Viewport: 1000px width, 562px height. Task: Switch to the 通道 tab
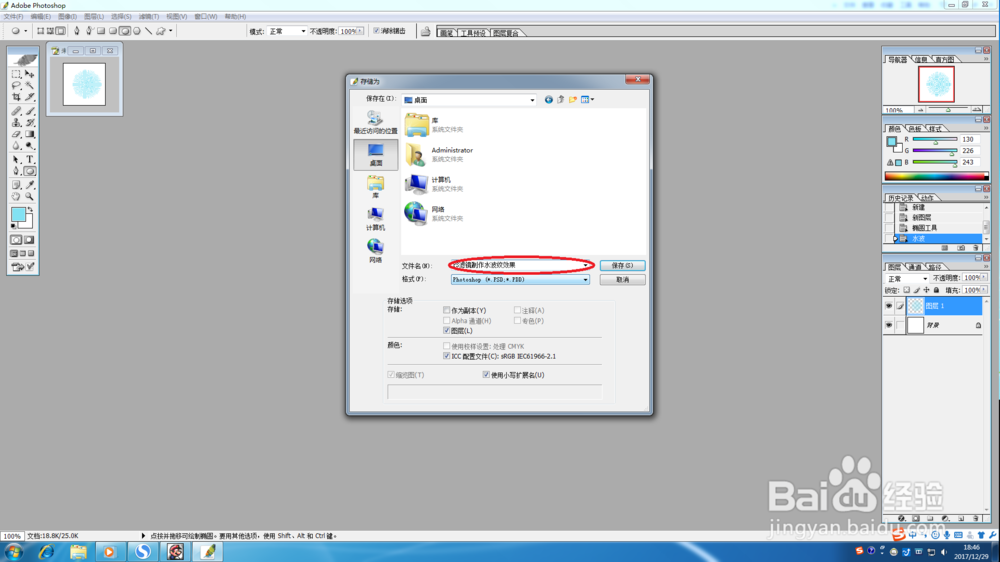[915, 267]
